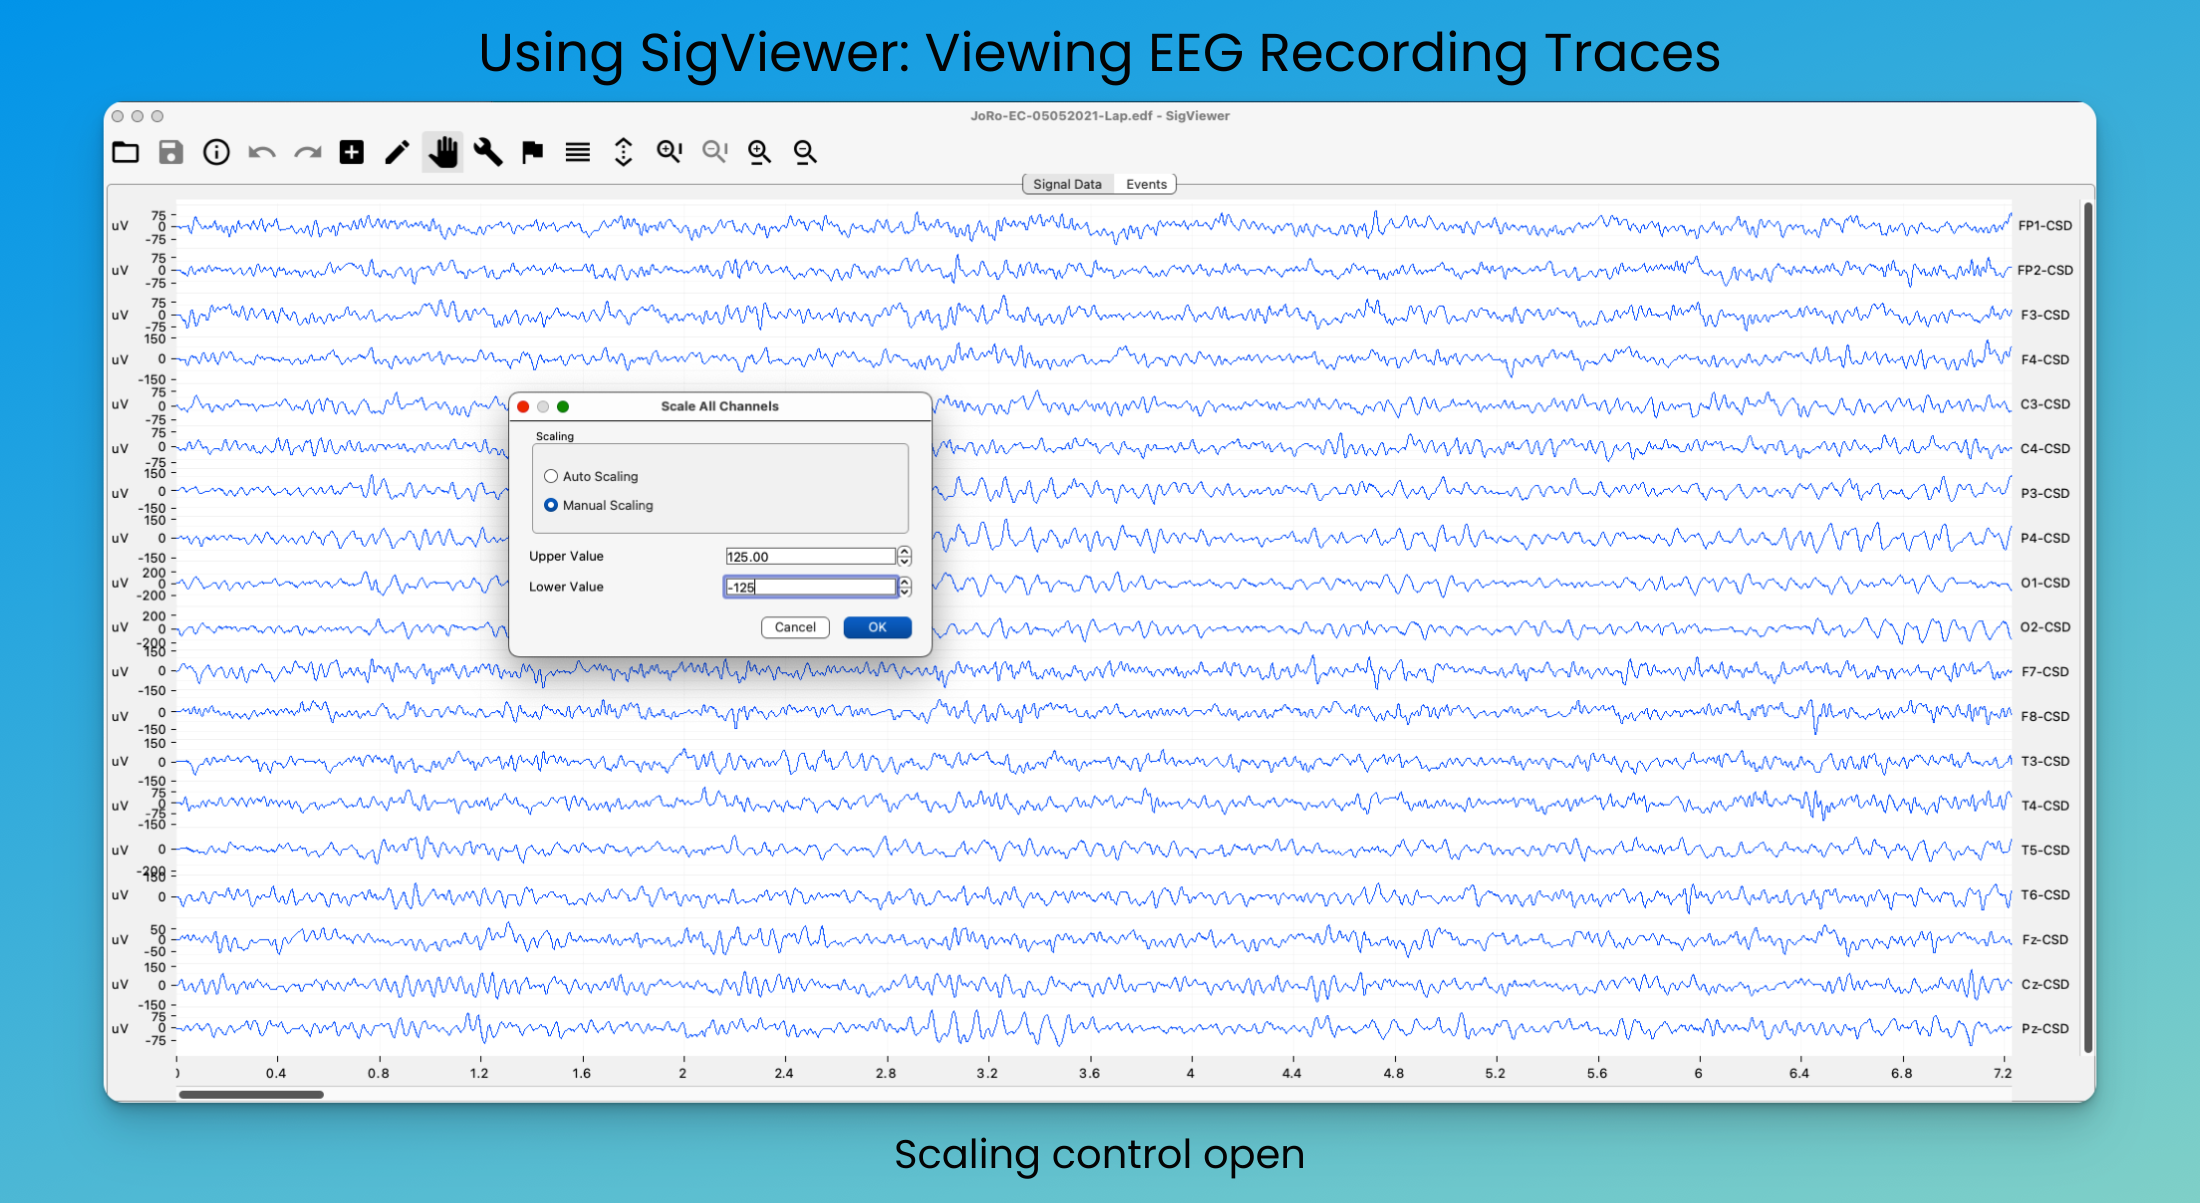This screenshot has height=1203, width=2200.
Task: Select the Manual Scaling radio button
Action: coord(551,505)
